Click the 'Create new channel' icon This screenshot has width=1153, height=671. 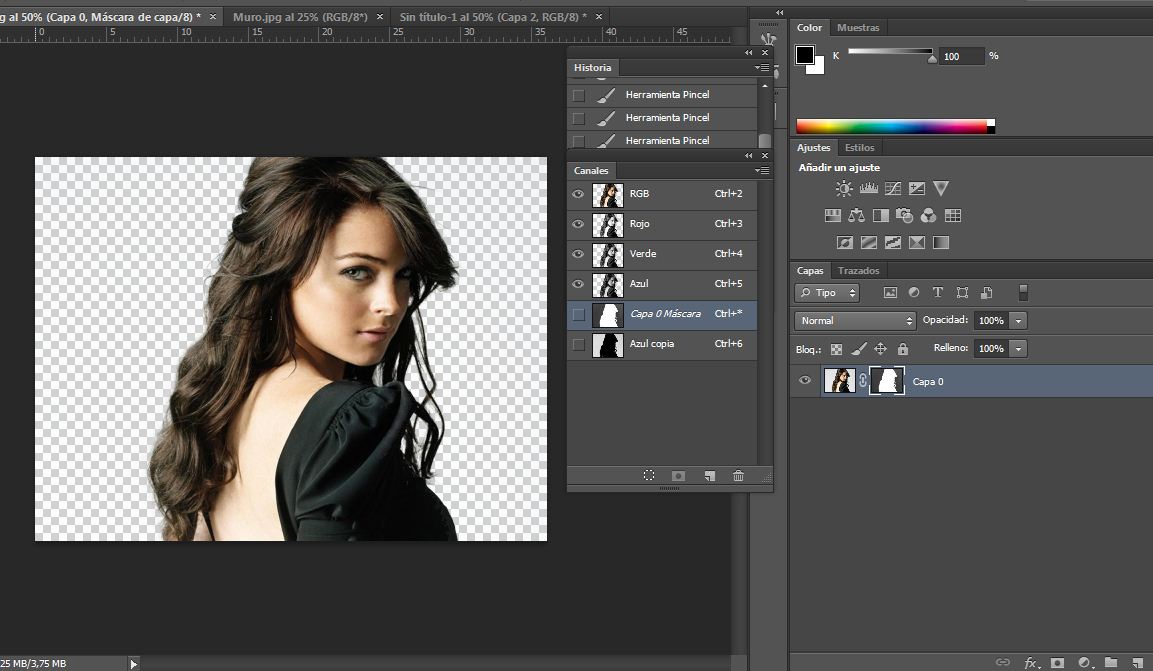pyautogui.click(x=709, y=476)
